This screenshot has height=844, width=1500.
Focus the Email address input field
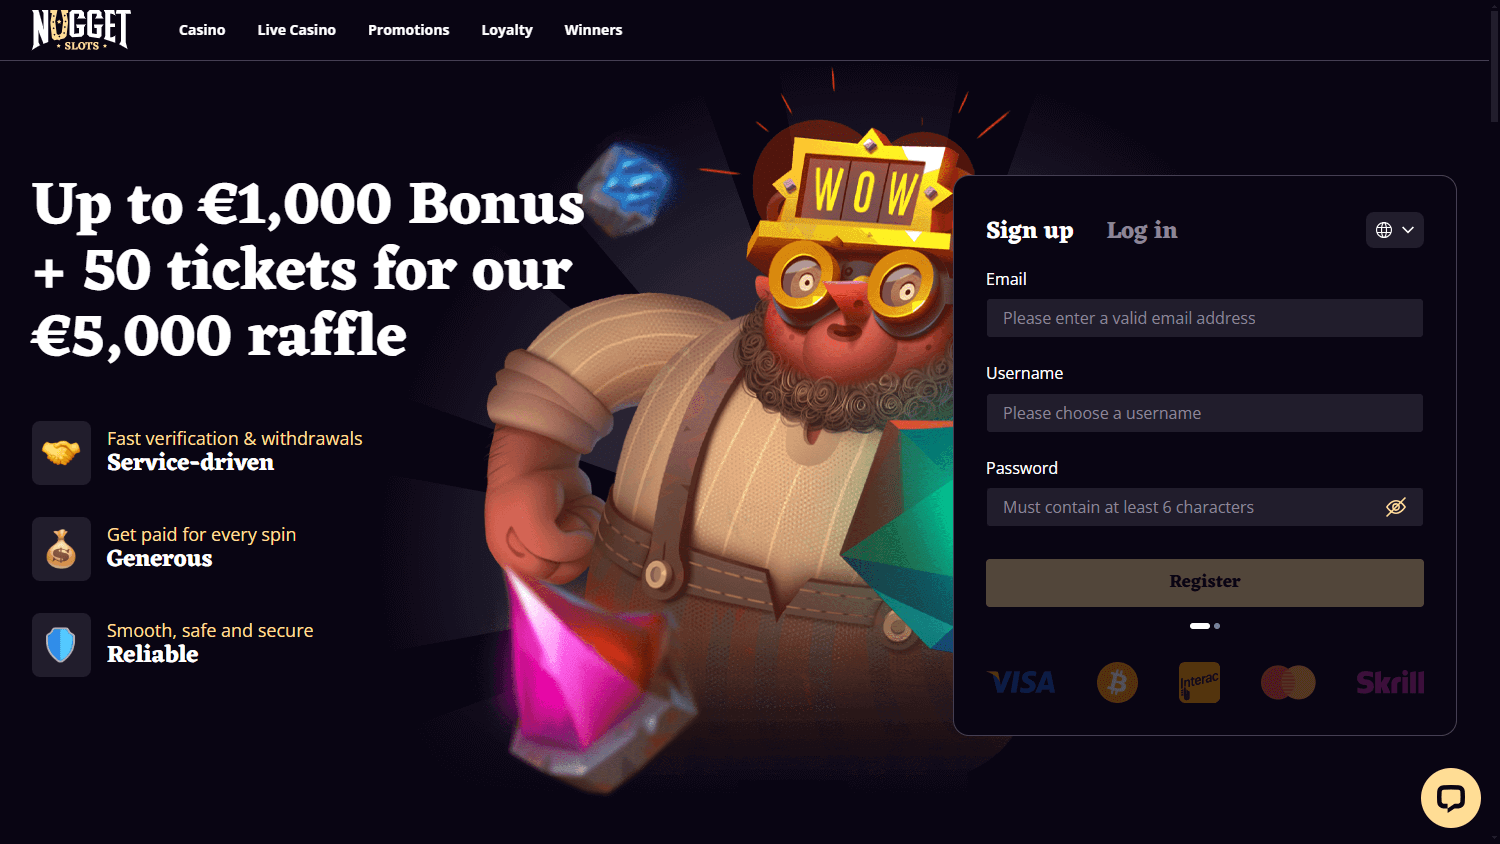coord(1205,318)
